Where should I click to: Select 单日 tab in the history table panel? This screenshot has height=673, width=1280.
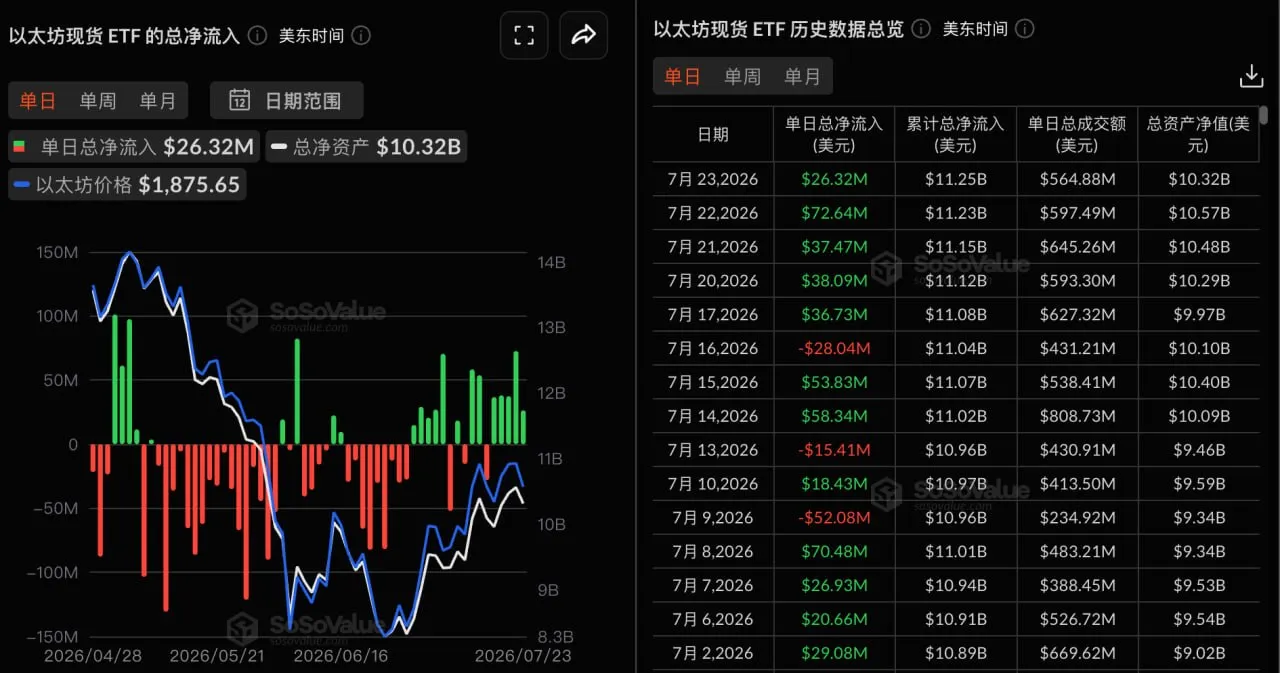[682, 77]
